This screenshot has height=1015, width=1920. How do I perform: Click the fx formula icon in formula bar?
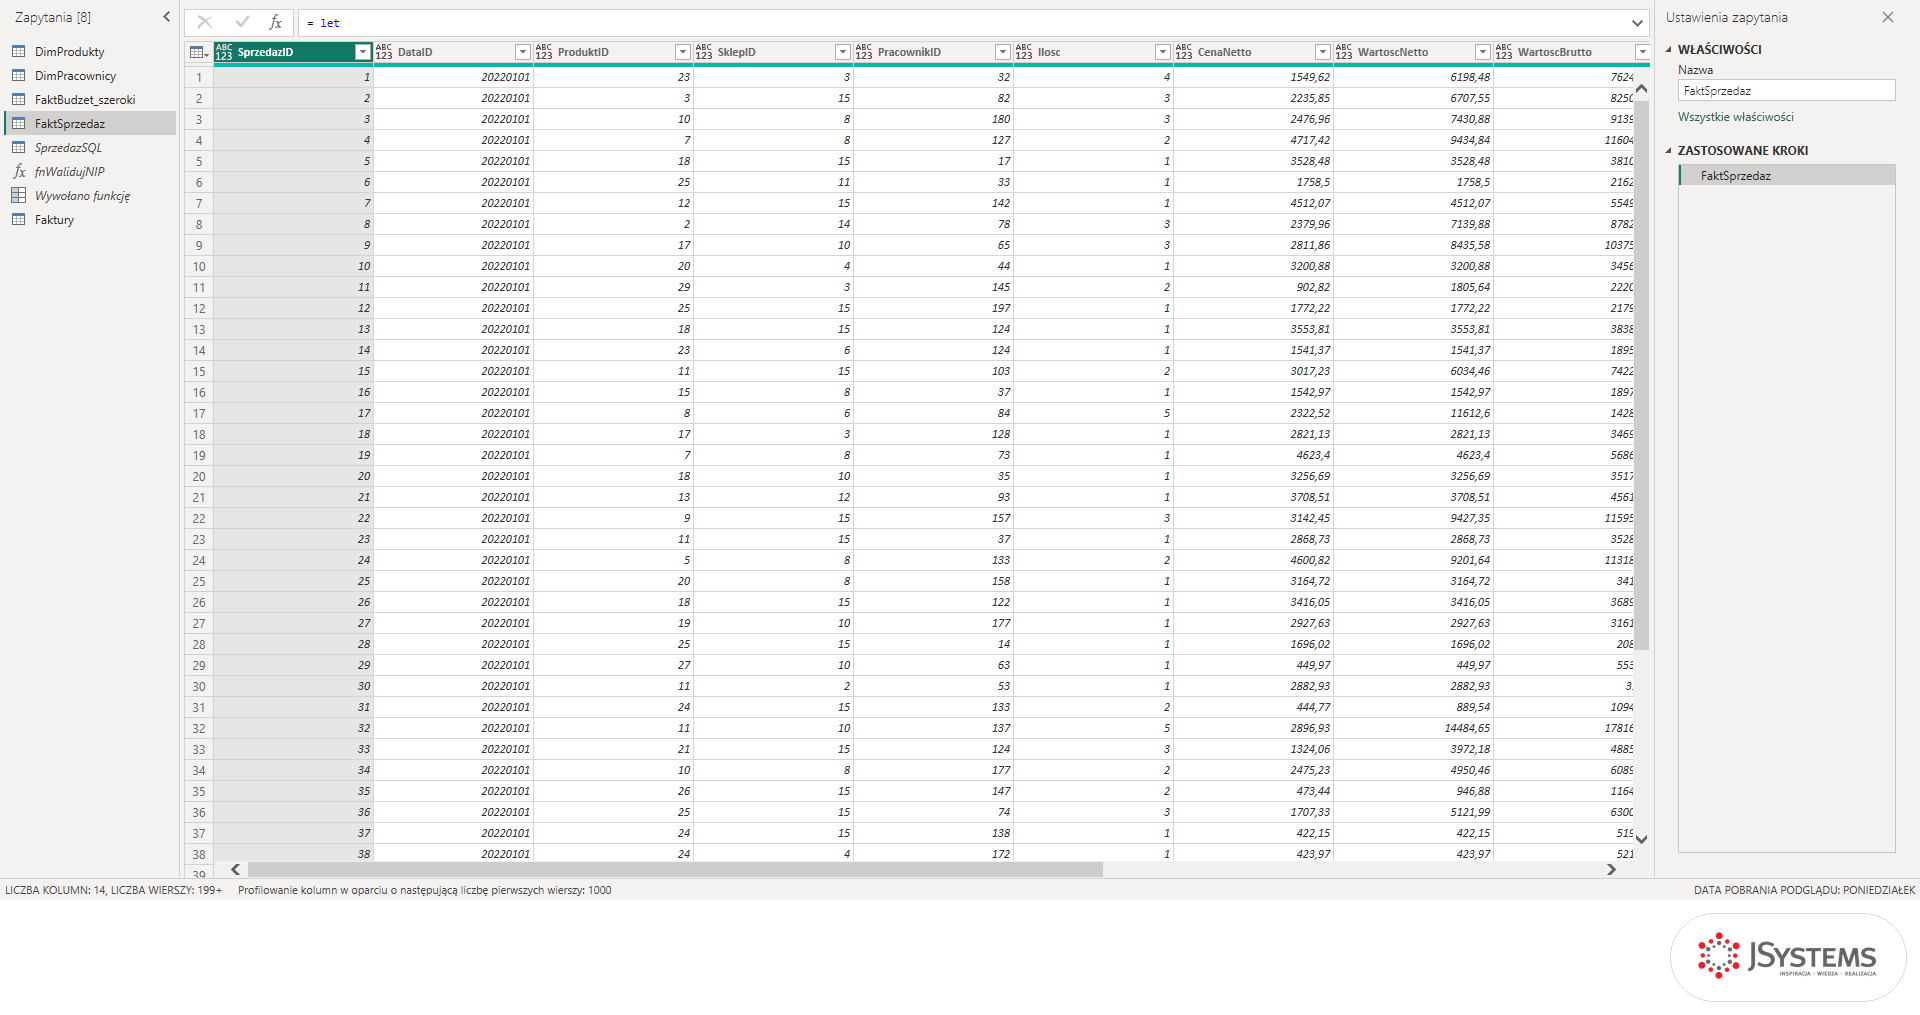(x=275, y=22)
